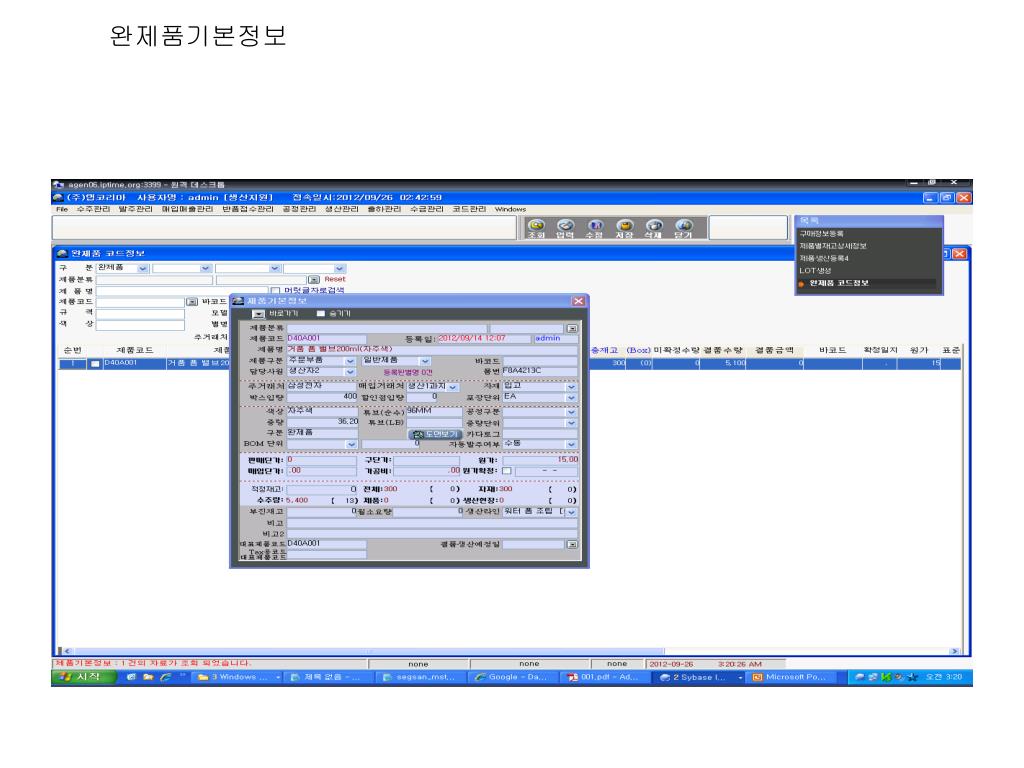Open the 발주관리 menu
This screenshot has width=1024, height=768.
(135, 209)
